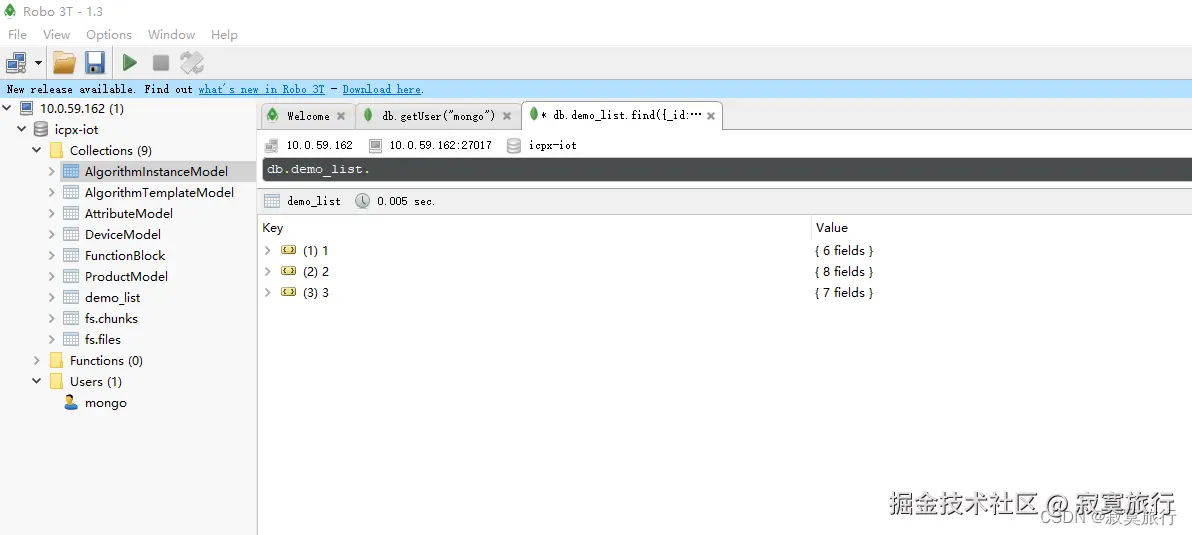Expand the fs.chunks collection arrow
This screenshot has width=1192, height=535.
(52, 318)
